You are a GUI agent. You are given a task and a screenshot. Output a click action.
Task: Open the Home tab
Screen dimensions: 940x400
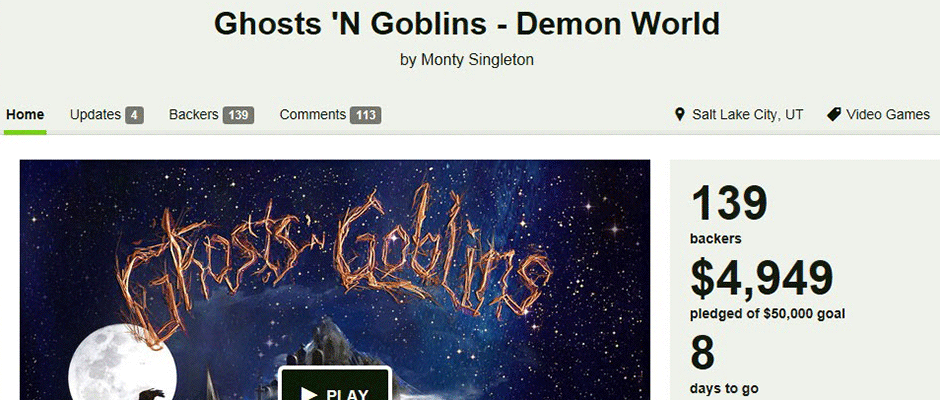25,114
